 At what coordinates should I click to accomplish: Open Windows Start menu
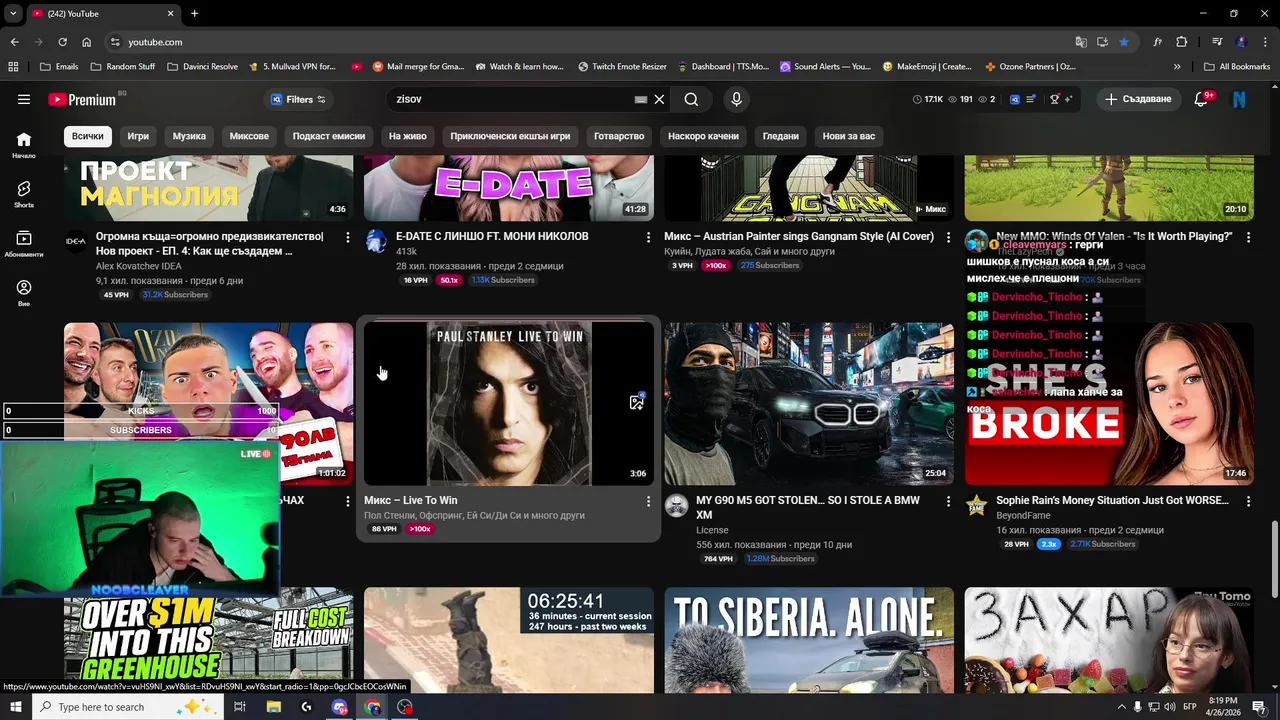(15, 707)
